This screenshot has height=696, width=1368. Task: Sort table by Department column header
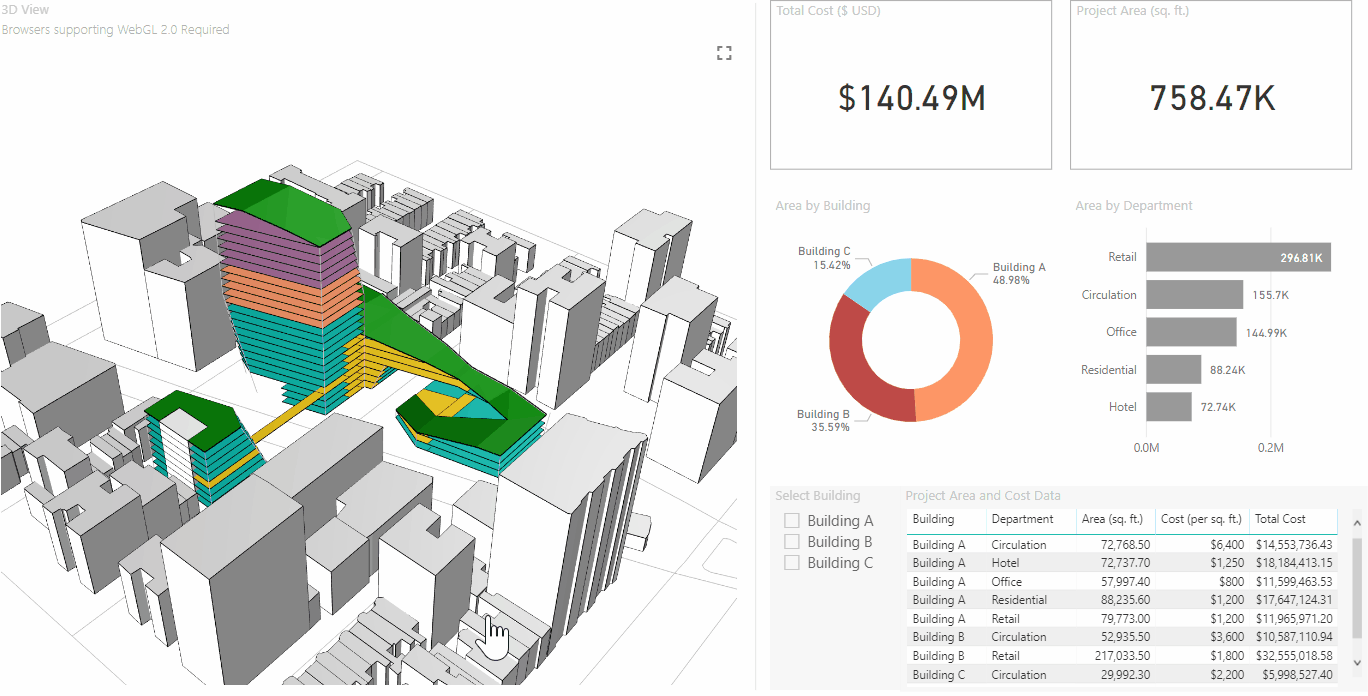point(1022,520)
